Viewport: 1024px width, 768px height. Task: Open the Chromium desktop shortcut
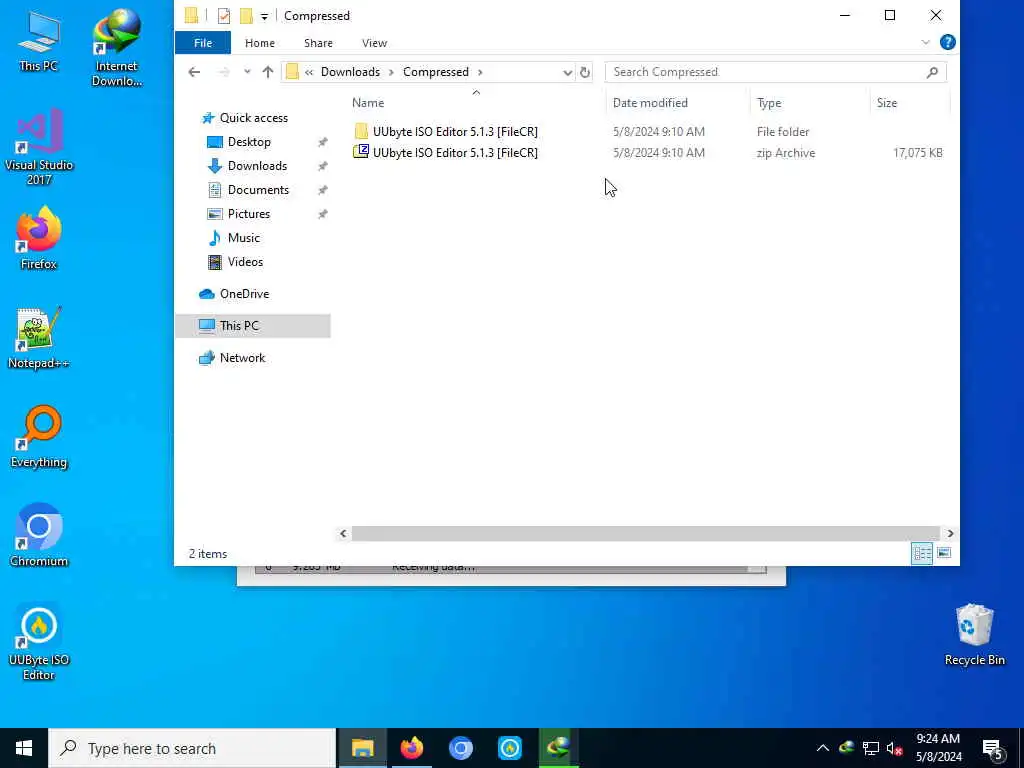click(x=39, y=536)
